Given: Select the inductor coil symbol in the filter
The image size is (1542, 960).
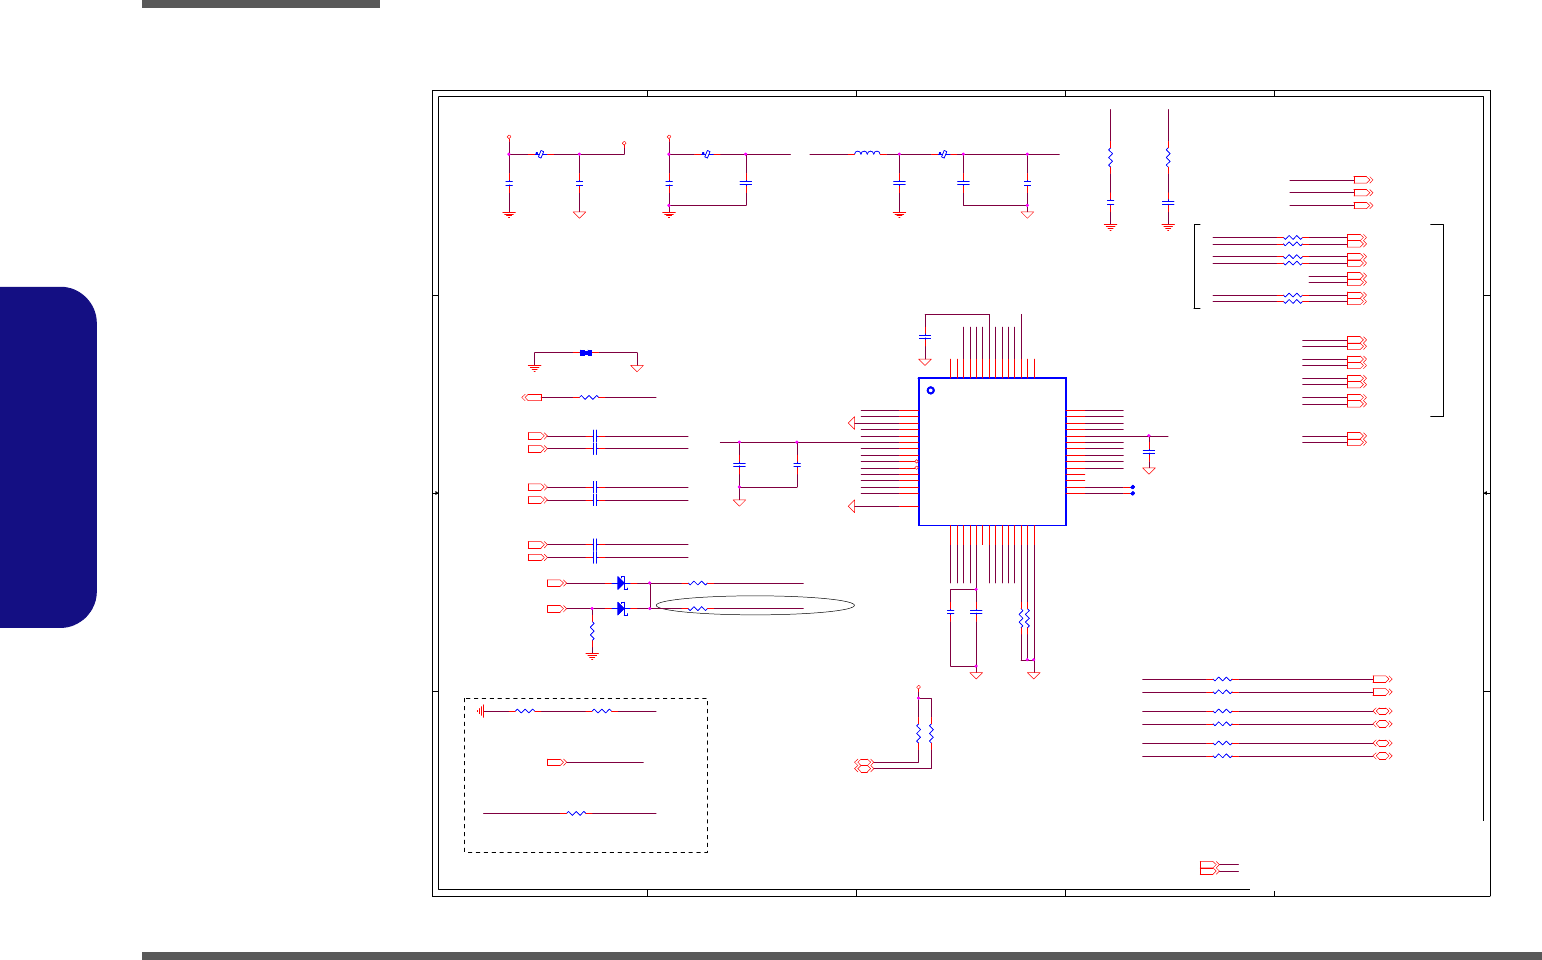Looking at the screenshot, I should click(867, 154).
